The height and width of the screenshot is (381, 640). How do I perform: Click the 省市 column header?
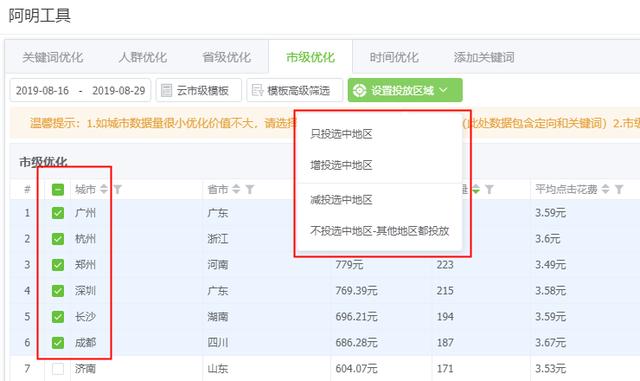[218, 189]
